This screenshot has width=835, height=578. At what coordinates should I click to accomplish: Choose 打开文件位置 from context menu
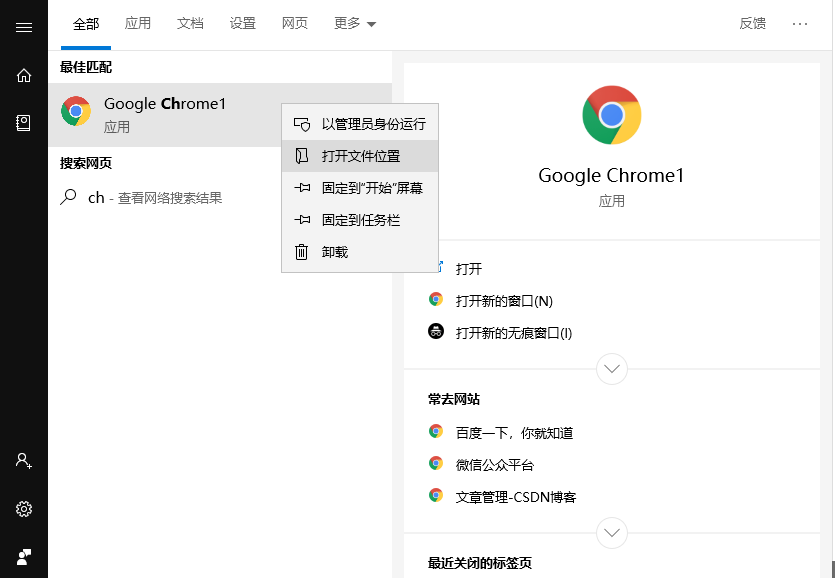360,156
